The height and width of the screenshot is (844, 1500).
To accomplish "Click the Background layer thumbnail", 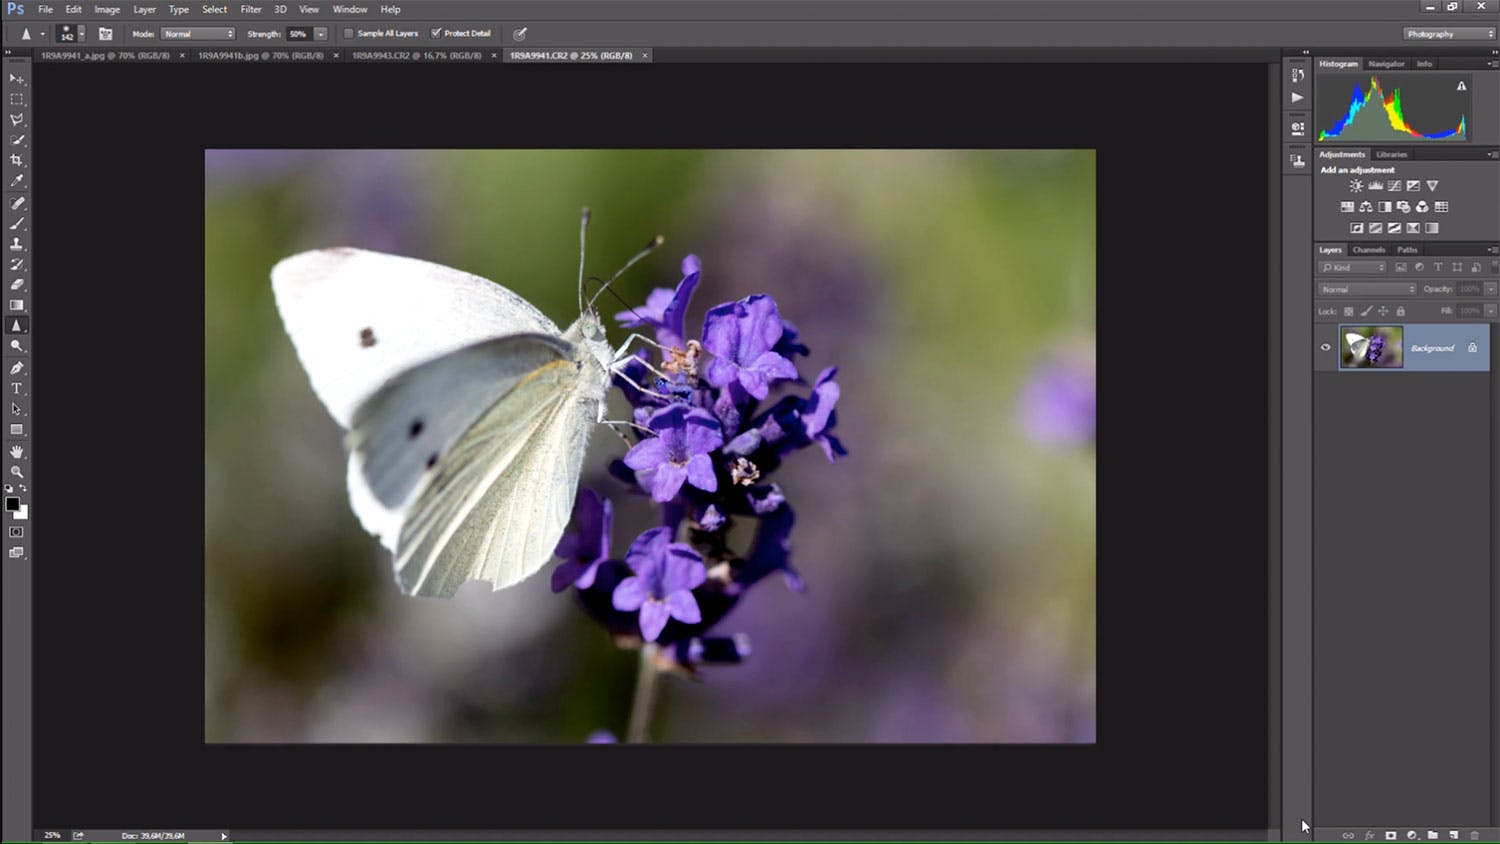I will tap(1371, 348).
